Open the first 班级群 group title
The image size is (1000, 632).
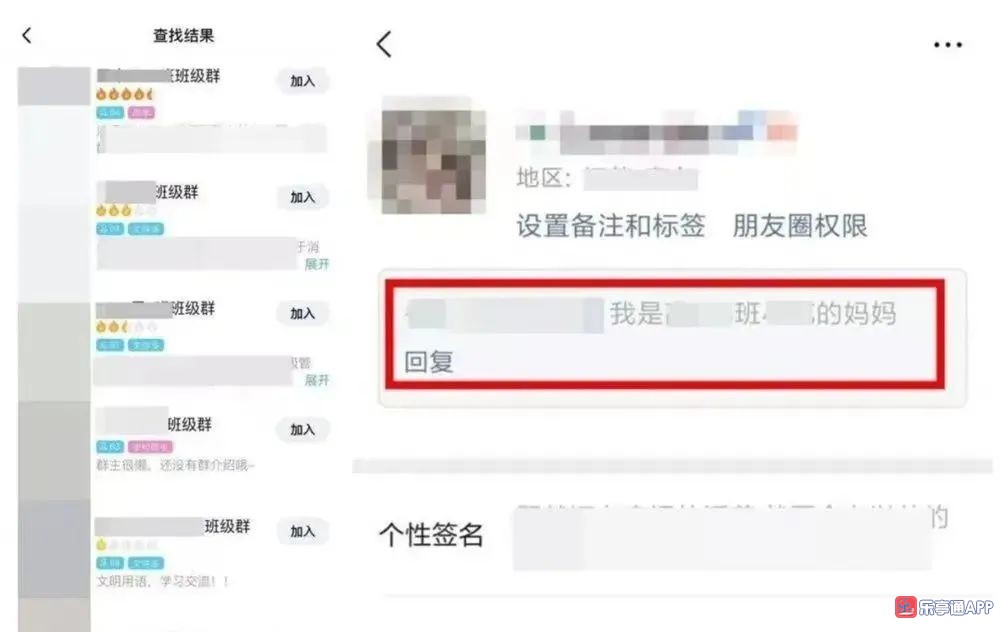pyautogui.click(x=158, y=76)
